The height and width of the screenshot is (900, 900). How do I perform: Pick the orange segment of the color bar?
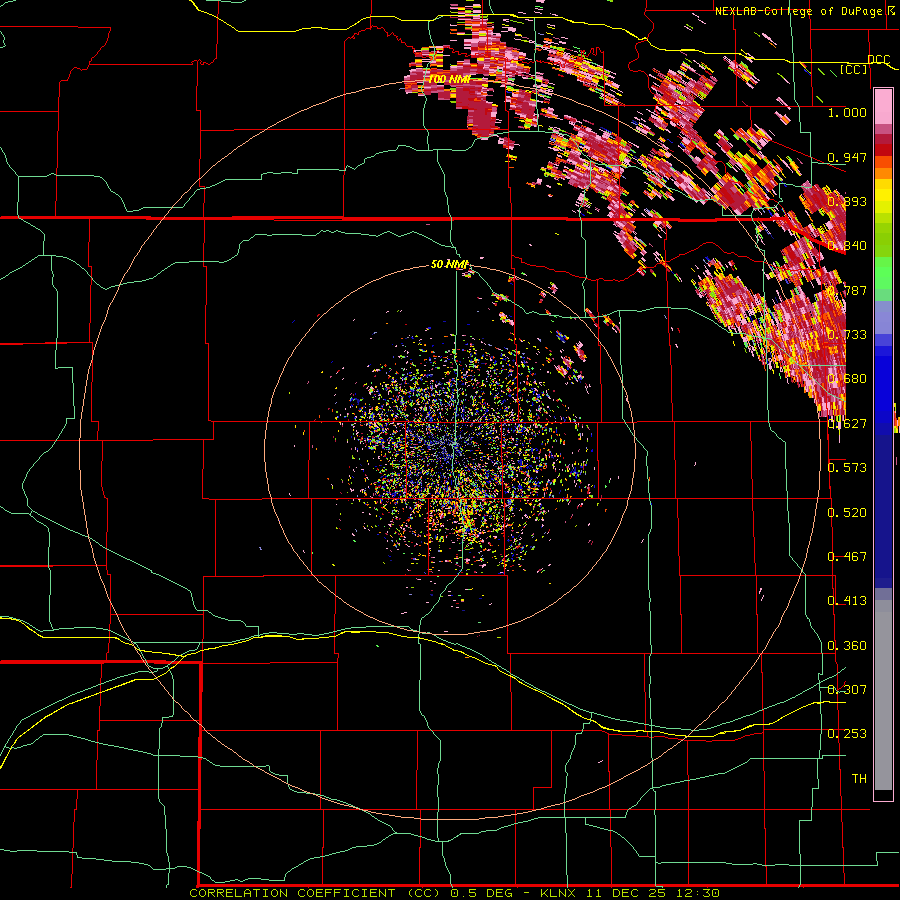pyautogui.click(x=883, y=173)
